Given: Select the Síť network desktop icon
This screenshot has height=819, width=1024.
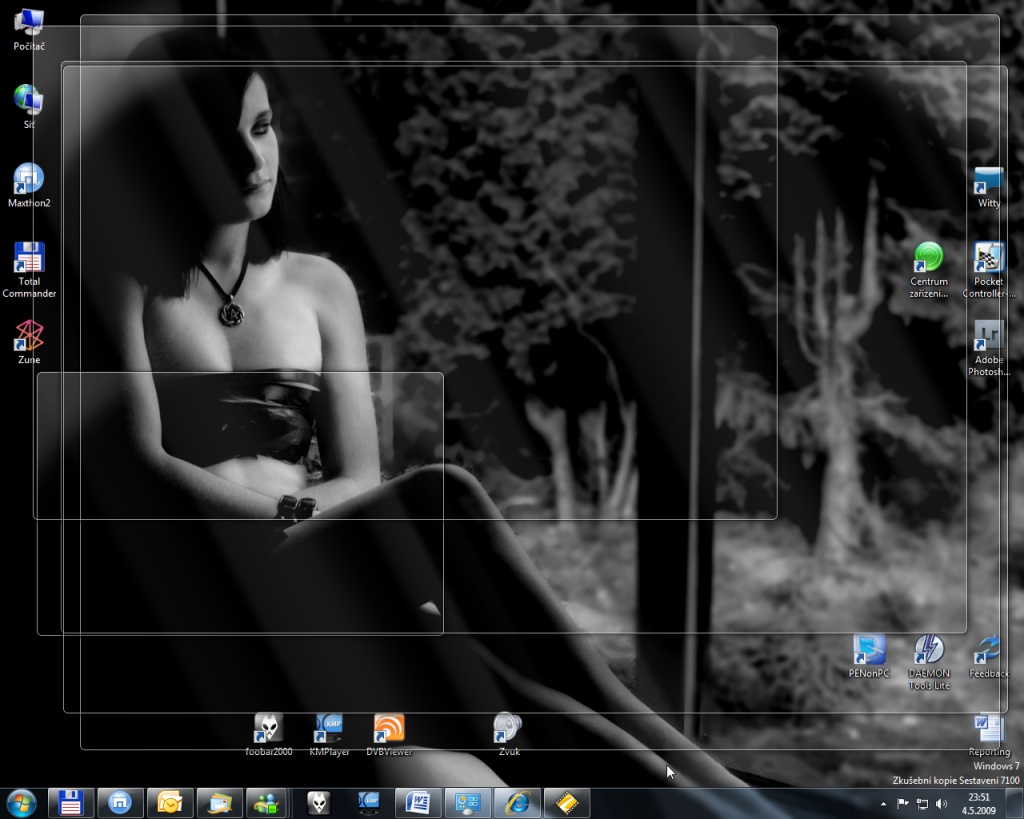Looking at the screenshot, I should [29, 107].
